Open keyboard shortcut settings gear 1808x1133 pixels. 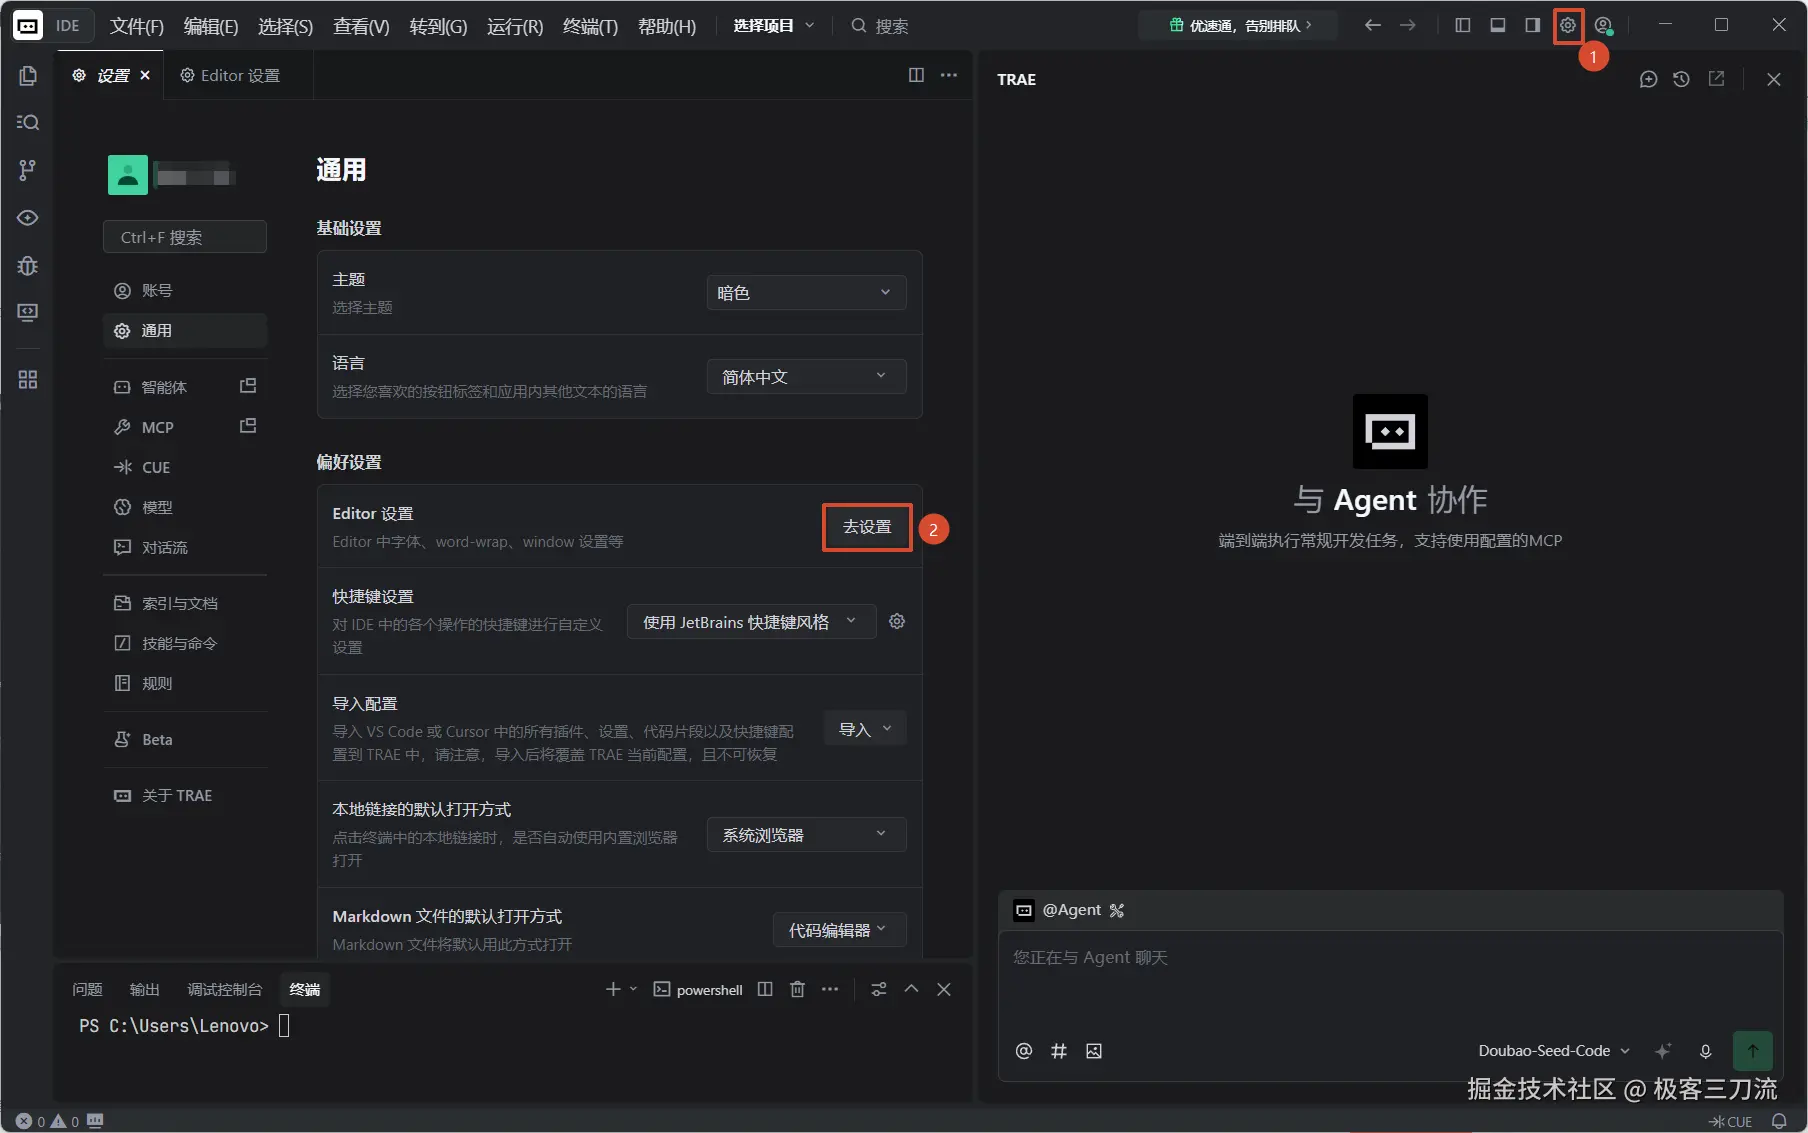[x=897, y=621]
